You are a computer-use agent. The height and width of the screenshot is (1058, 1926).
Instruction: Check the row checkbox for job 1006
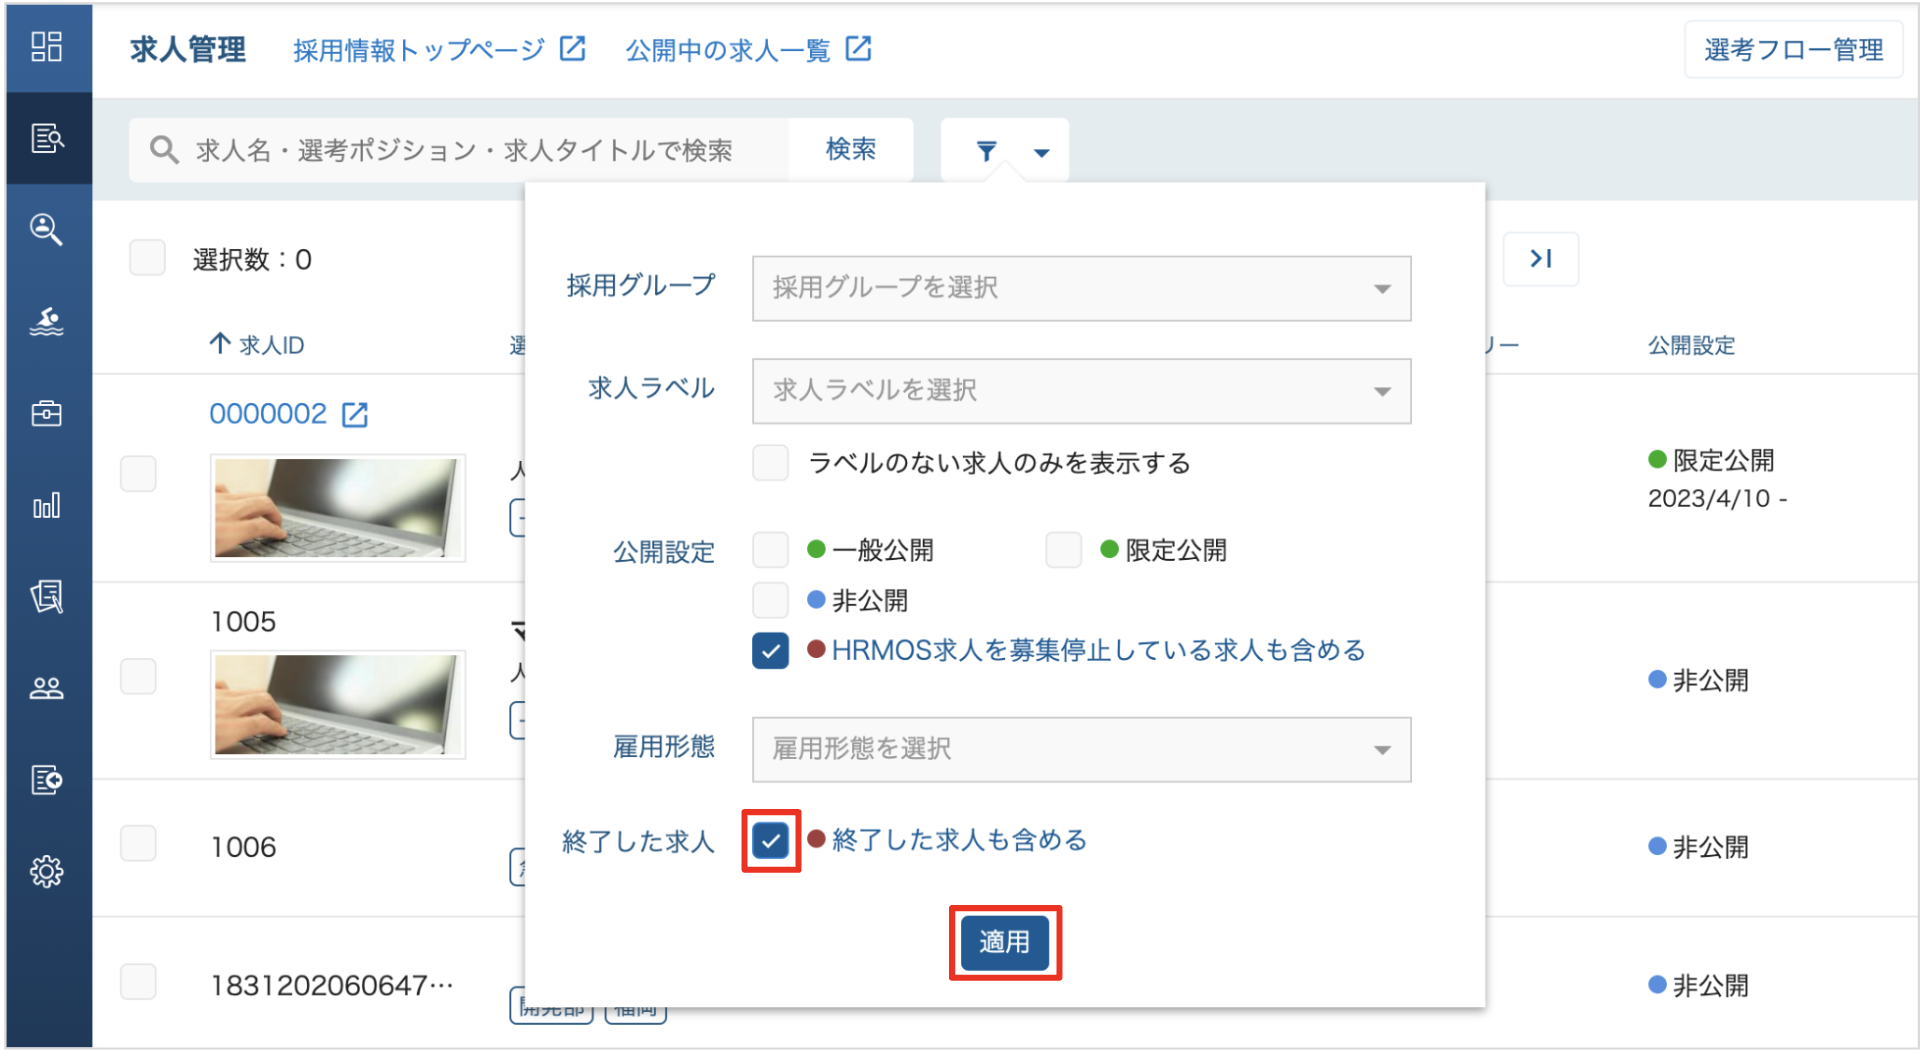[139, 845]
